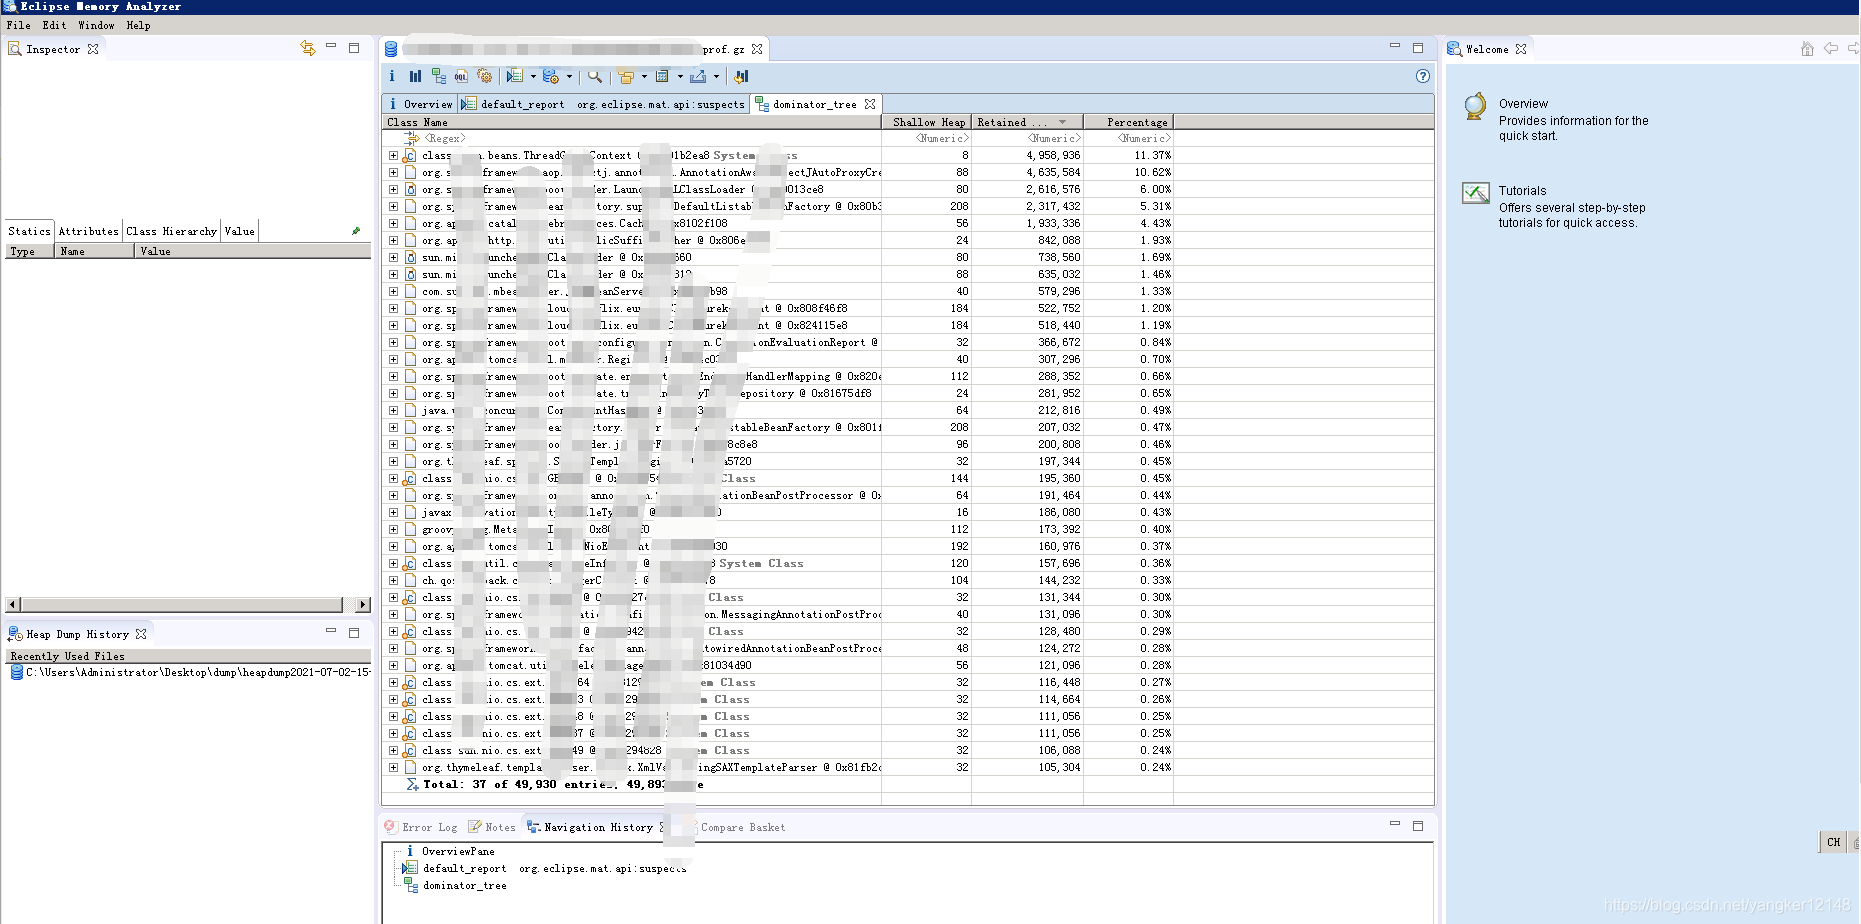Open the Error Log tab
The width and height of the screenshot is (1861, 924).
[x=421, y=827]
